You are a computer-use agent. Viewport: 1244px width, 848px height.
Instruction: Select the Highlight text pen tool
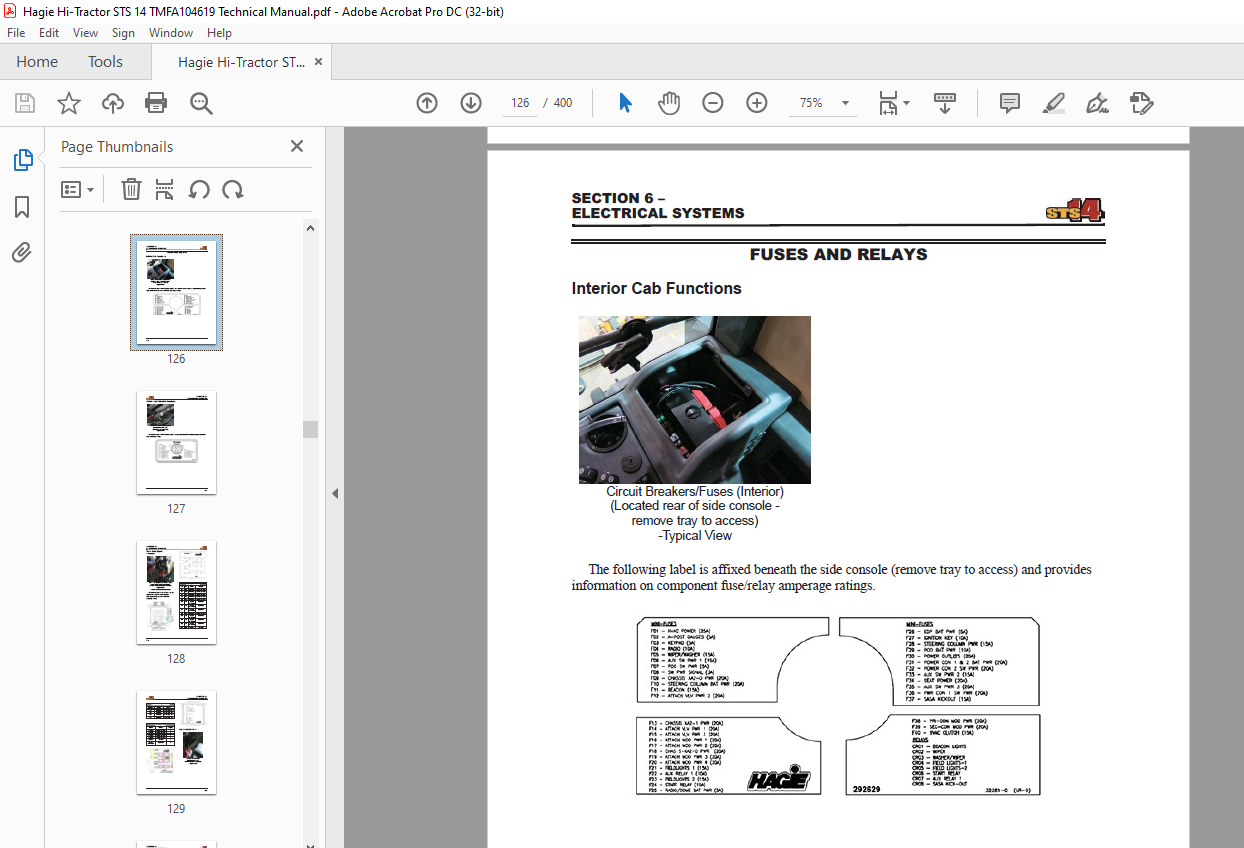tap(1053, 103)
